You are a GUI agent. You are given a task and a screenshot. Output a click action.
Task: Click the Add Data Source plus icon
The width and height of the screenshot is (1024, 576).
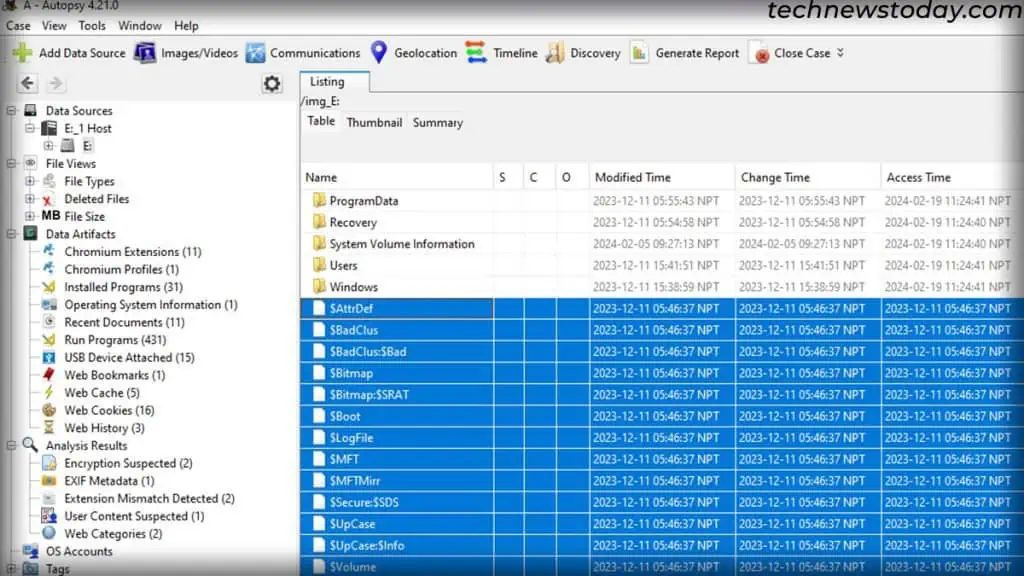click(22, 53)
